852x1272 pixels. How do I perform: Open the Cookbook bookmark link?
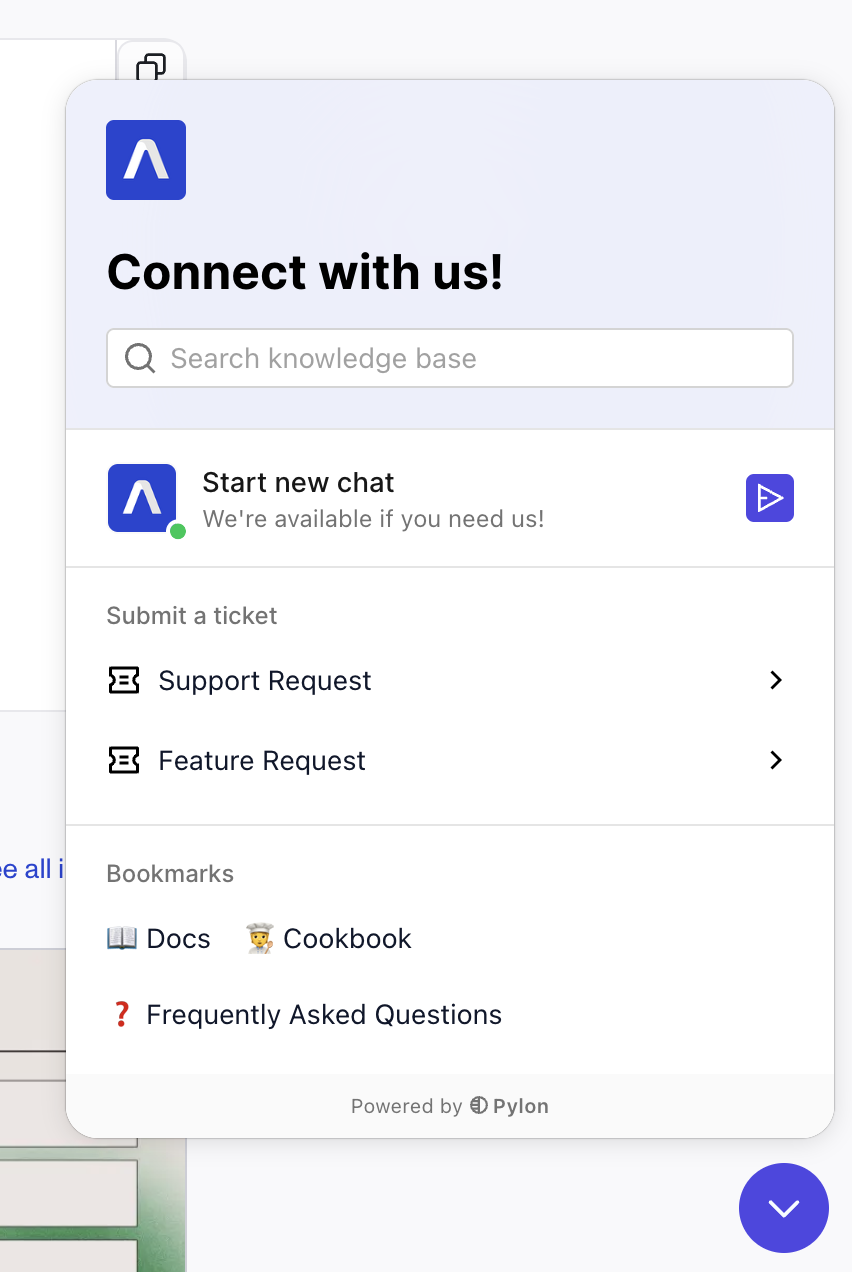tap(347, 939)
